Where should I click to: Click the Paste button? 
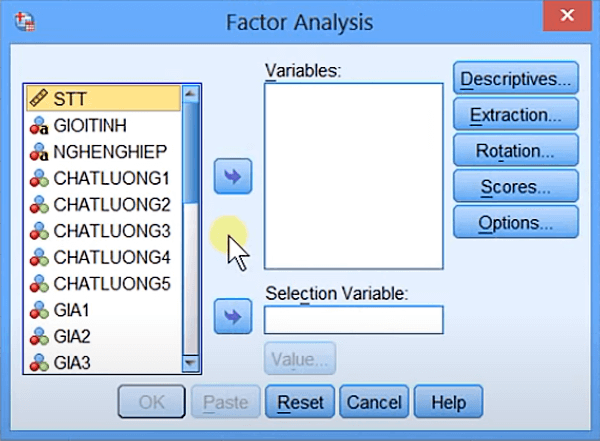pyautogui.click(x=226, y=402)
